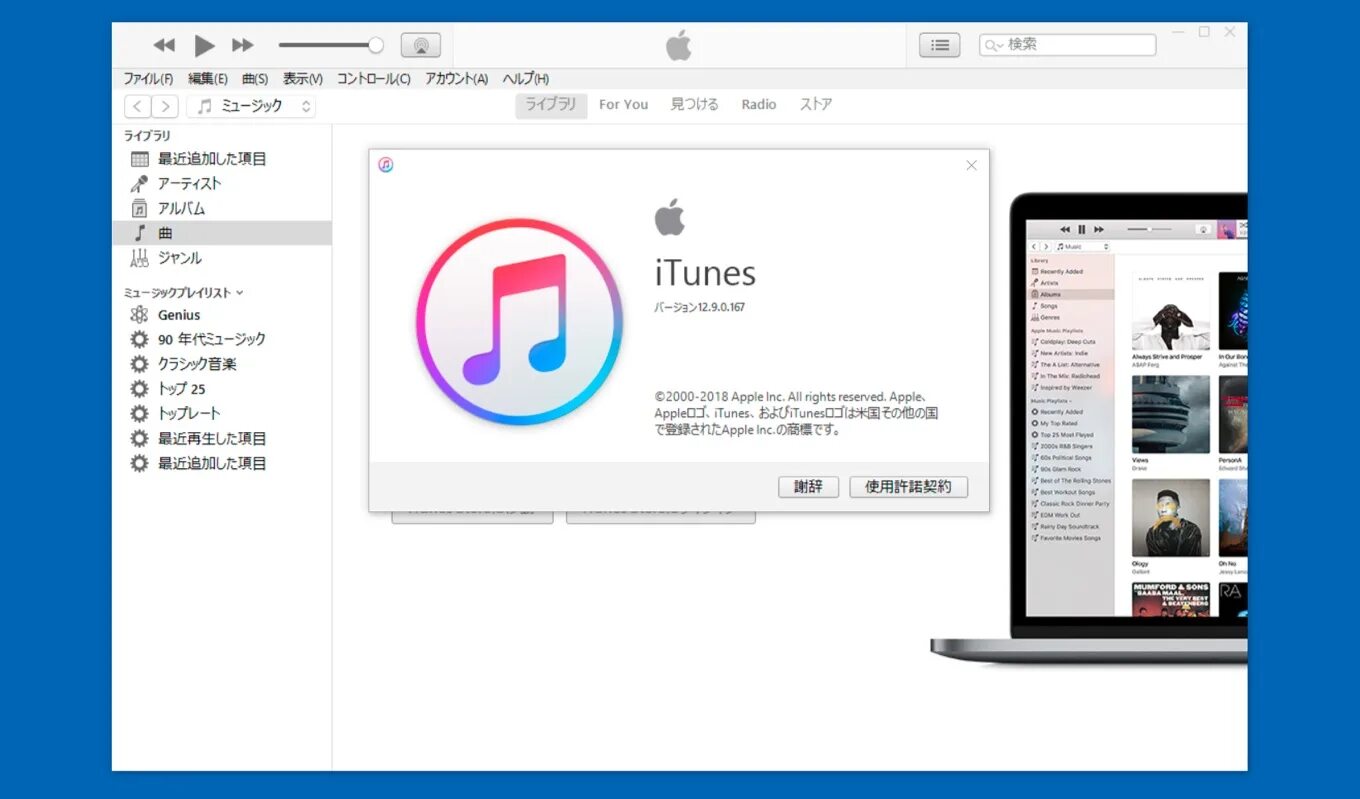1360x799 pixels.
Task: Open the 90 年代ミュージック playlist
Action: tap(222, 339)
